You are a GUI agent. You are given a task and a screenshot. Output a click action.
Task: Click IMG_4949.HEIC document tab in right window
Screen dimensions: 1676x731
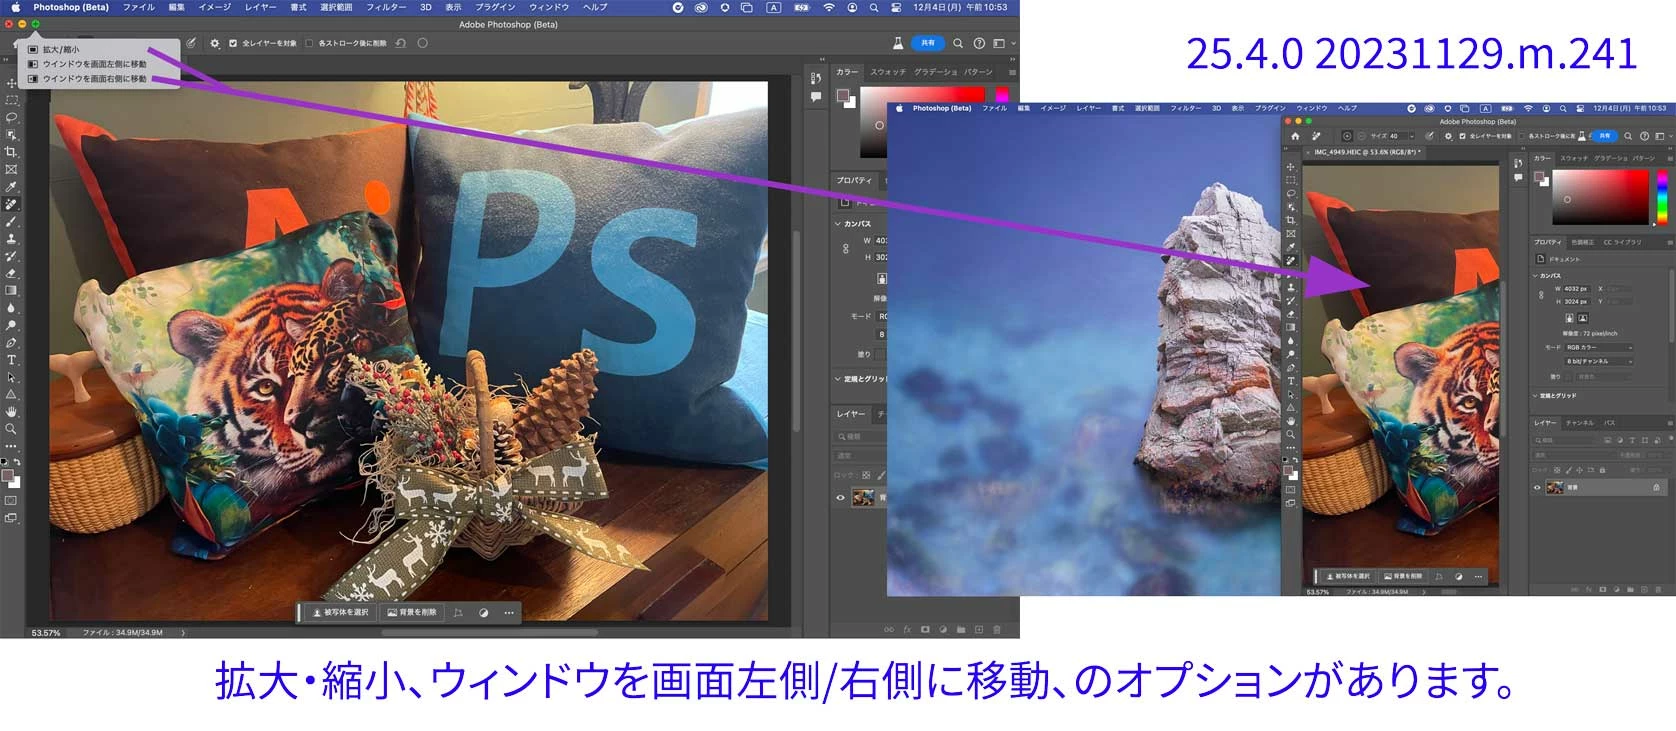[x=1368, y=153]
